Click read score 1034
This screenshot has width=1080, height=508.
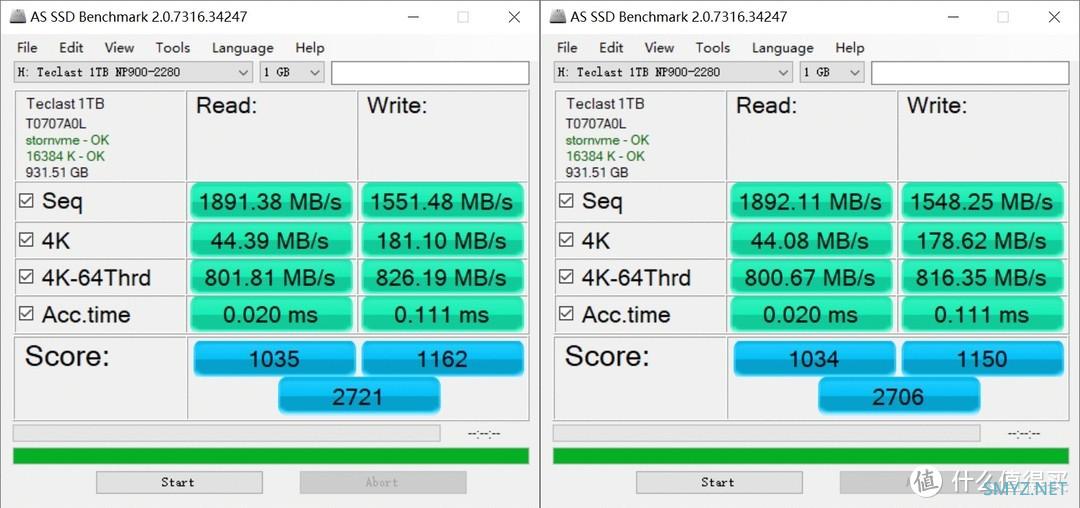(x=815, y=358)
